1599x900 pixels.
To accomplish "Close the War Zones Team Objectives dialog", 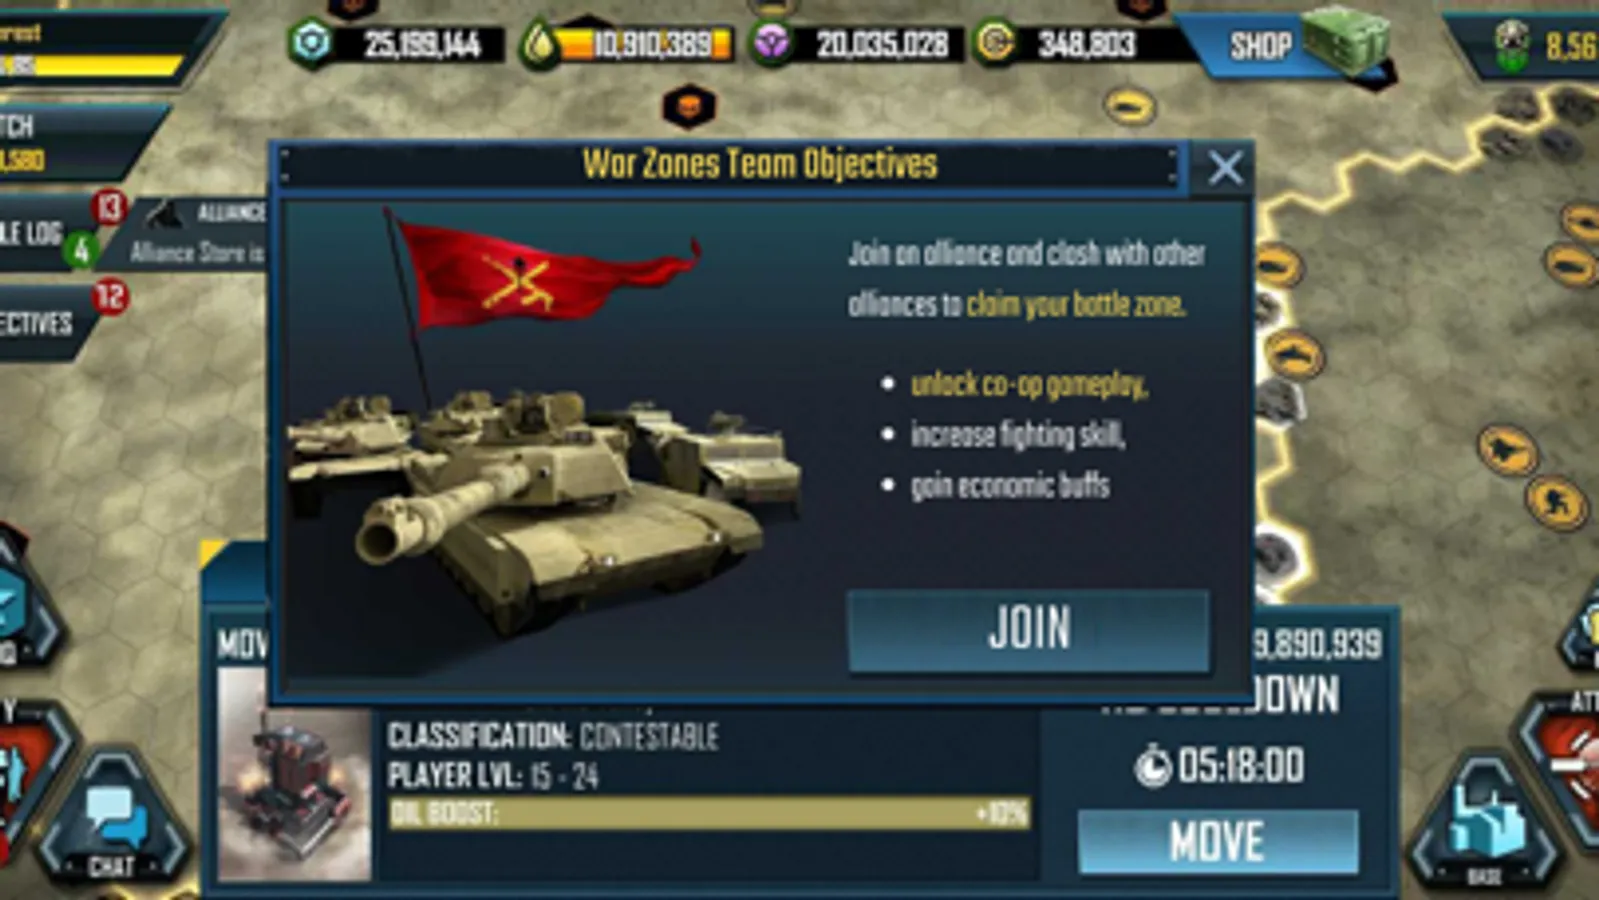I will click(1225, 168).
